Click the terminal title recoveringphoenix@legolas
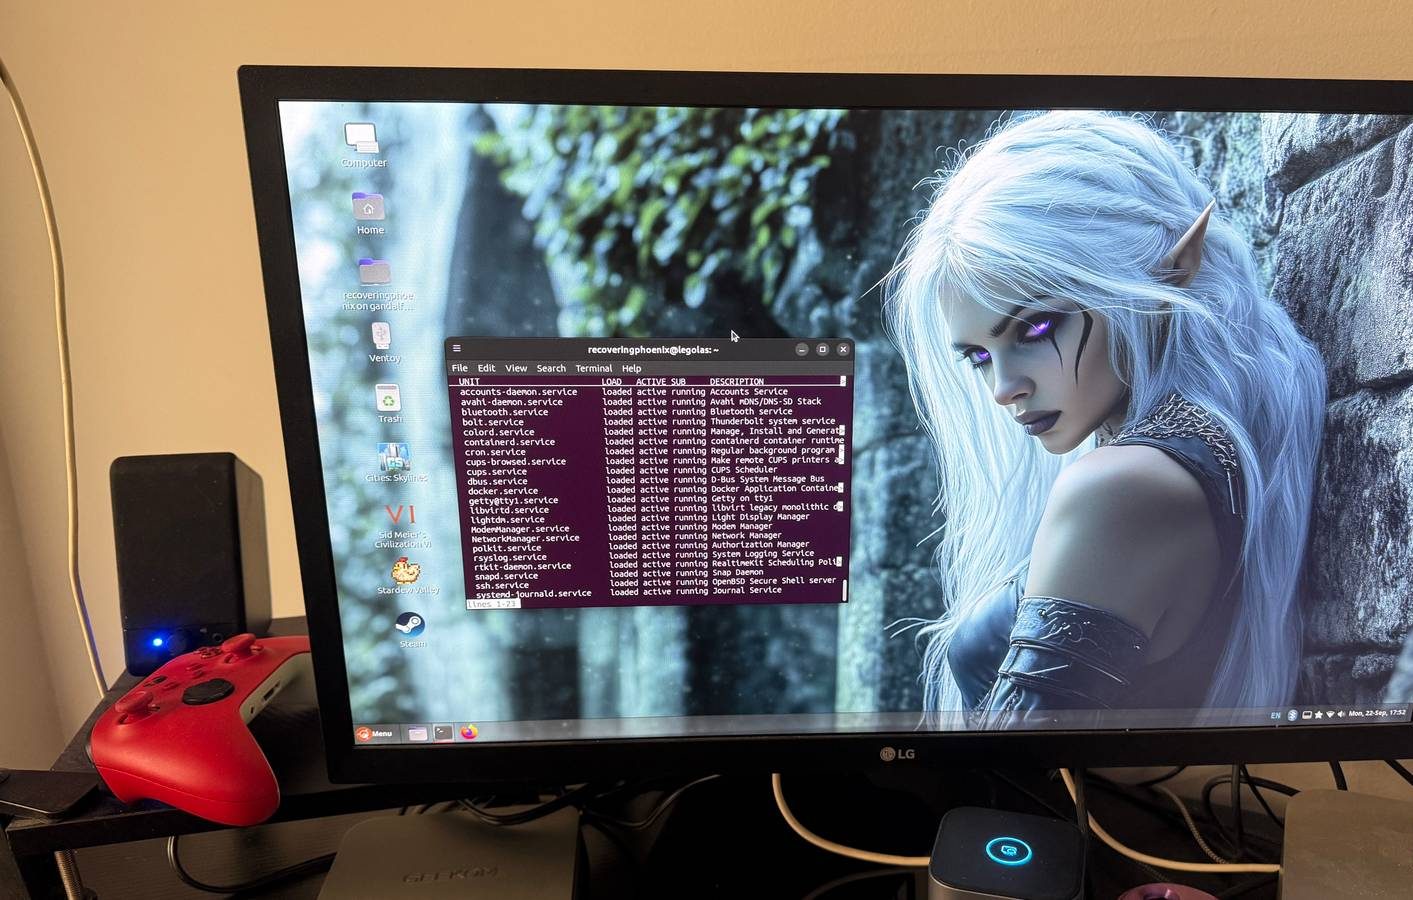This screenshot has width=1413, height=900. (653, 349)
